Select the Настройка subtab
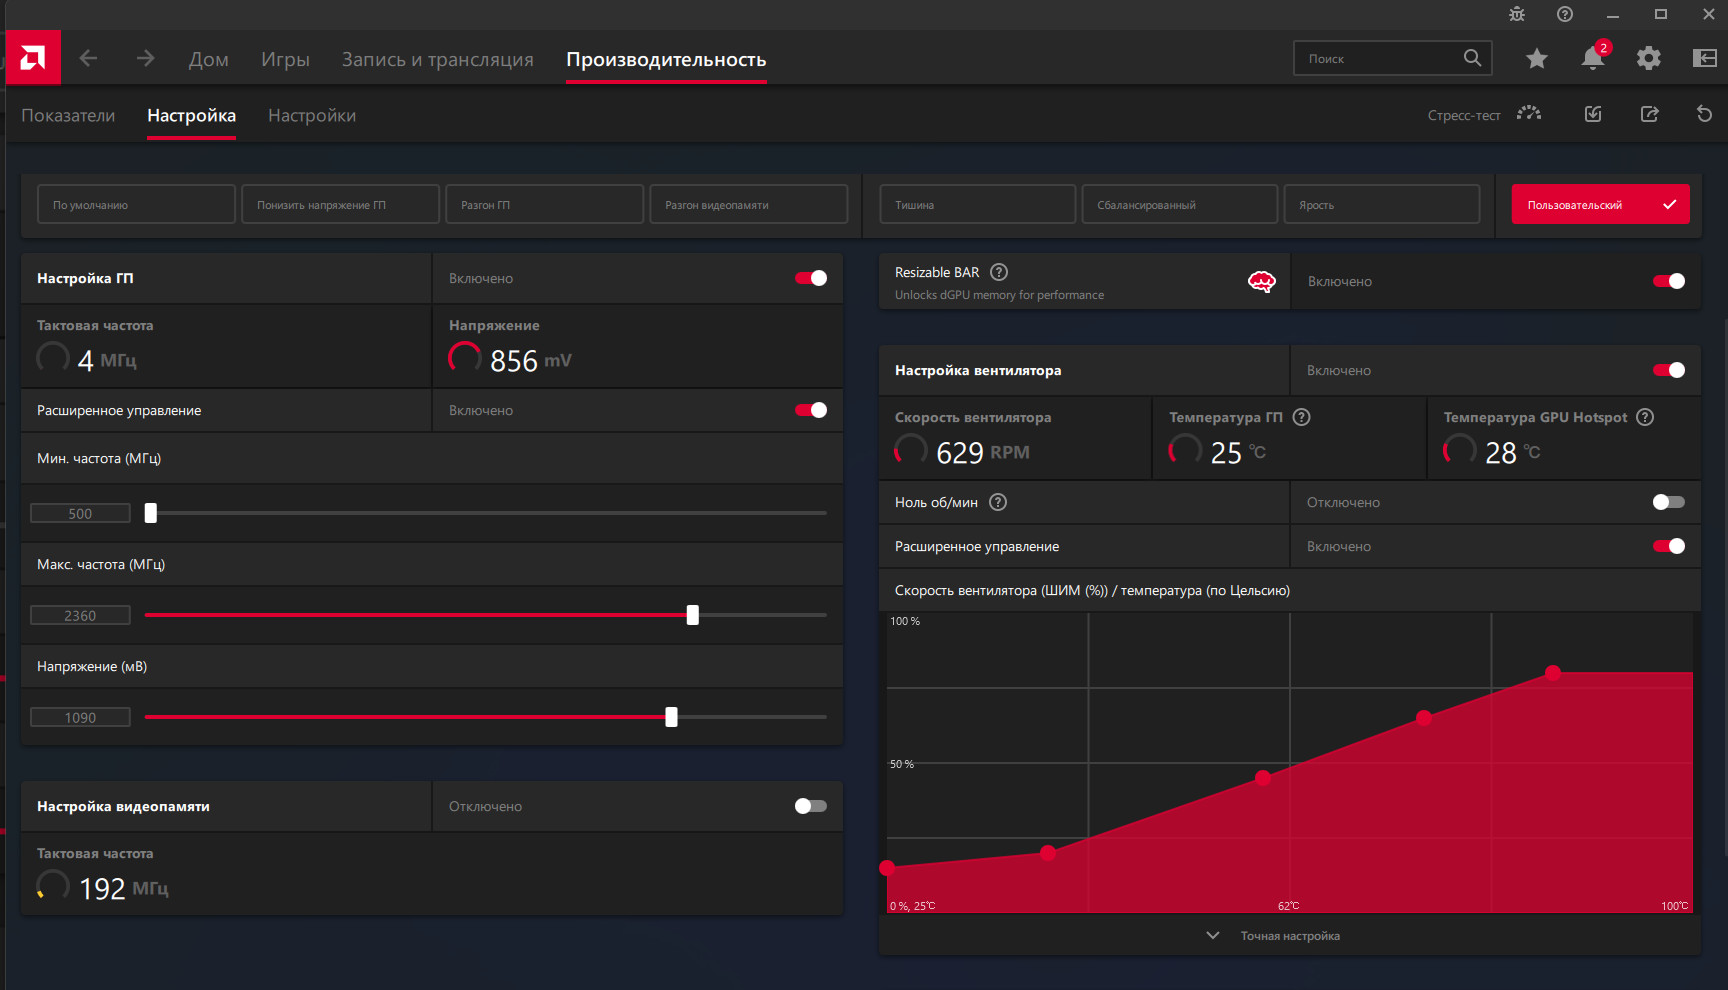This screenshot has height=990, width=1728. click(x=191, y=115)
